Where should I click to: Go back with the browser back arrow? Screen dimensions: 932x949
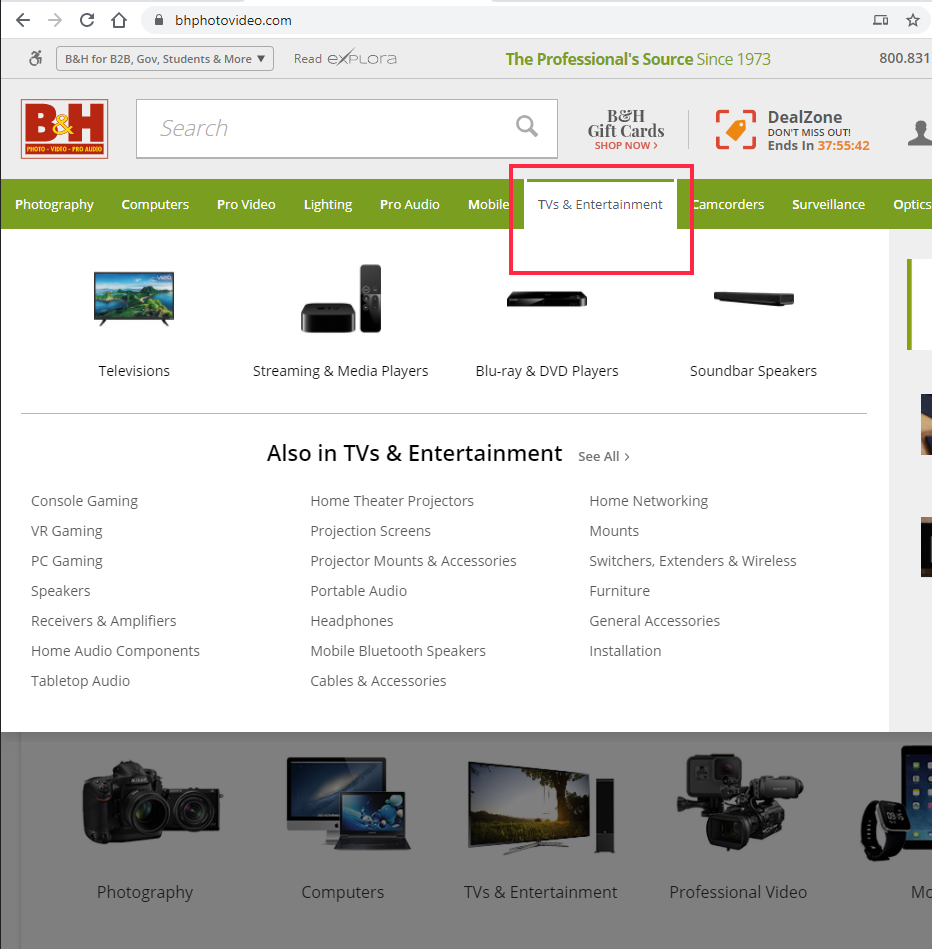[23, 20]
